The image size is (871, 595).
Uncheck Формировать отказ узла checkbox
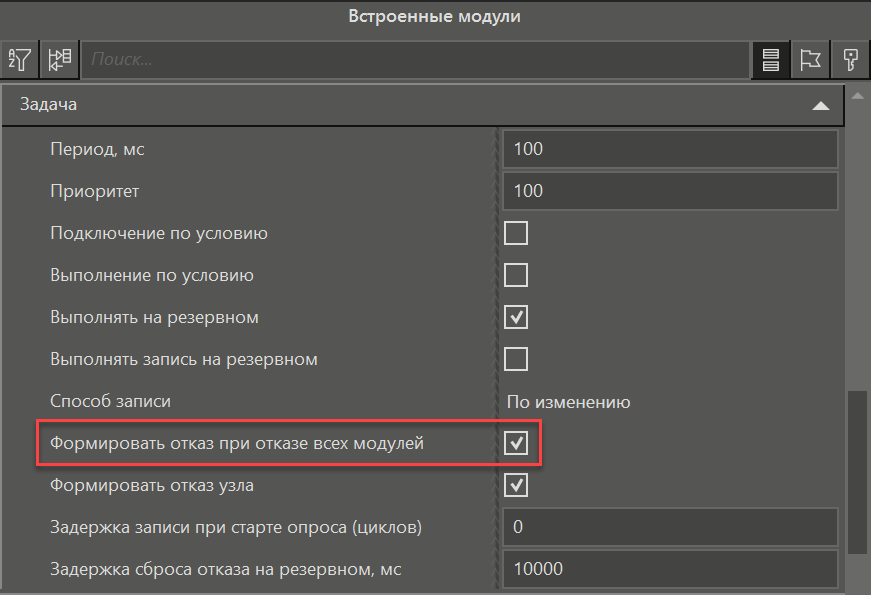[515, 485]
